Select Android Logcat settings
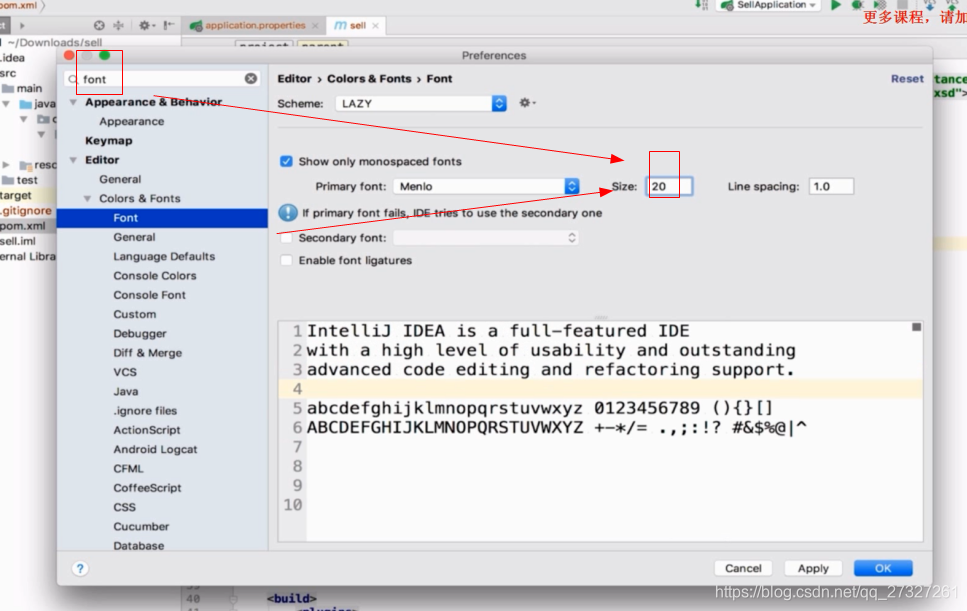Screen dimensions: 967x611 point(155,449)
